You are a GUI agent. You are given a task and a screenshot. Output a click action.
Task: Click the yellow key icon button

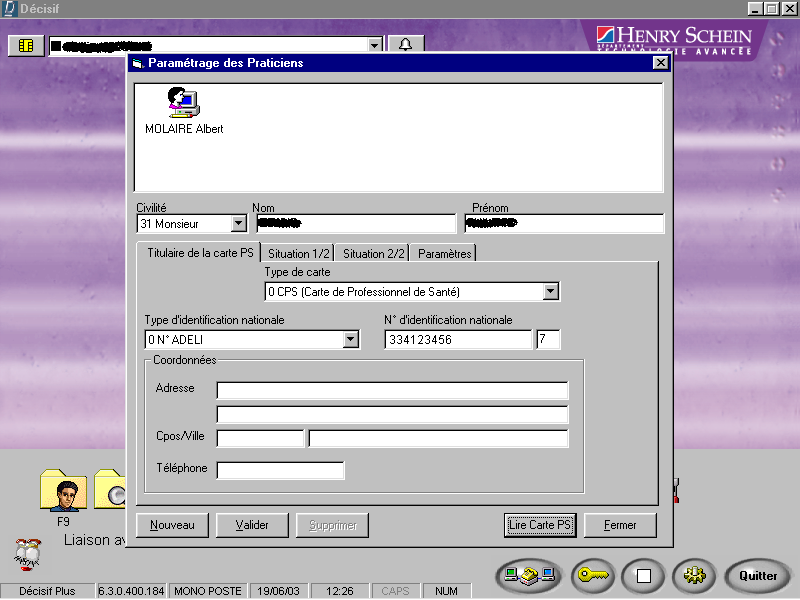592,576
